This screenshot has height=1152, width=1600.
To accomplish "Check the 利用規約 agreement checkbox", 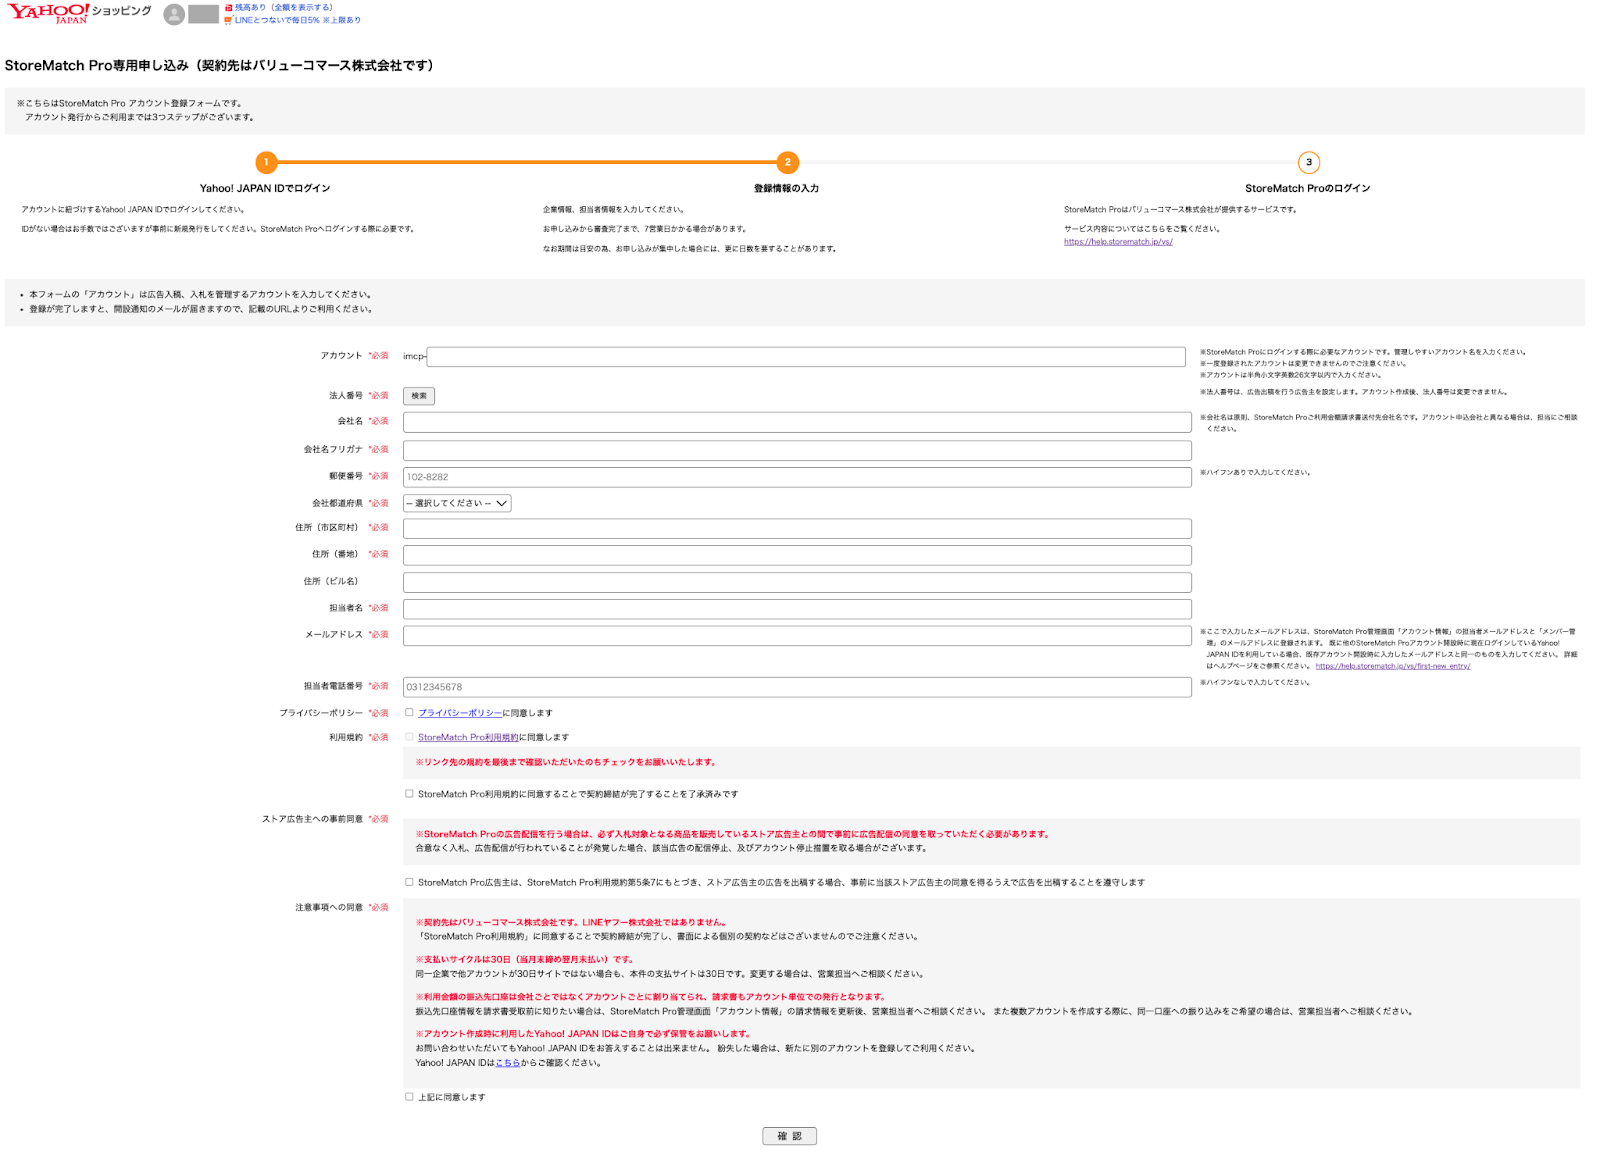I will click(x=409, y=737).
